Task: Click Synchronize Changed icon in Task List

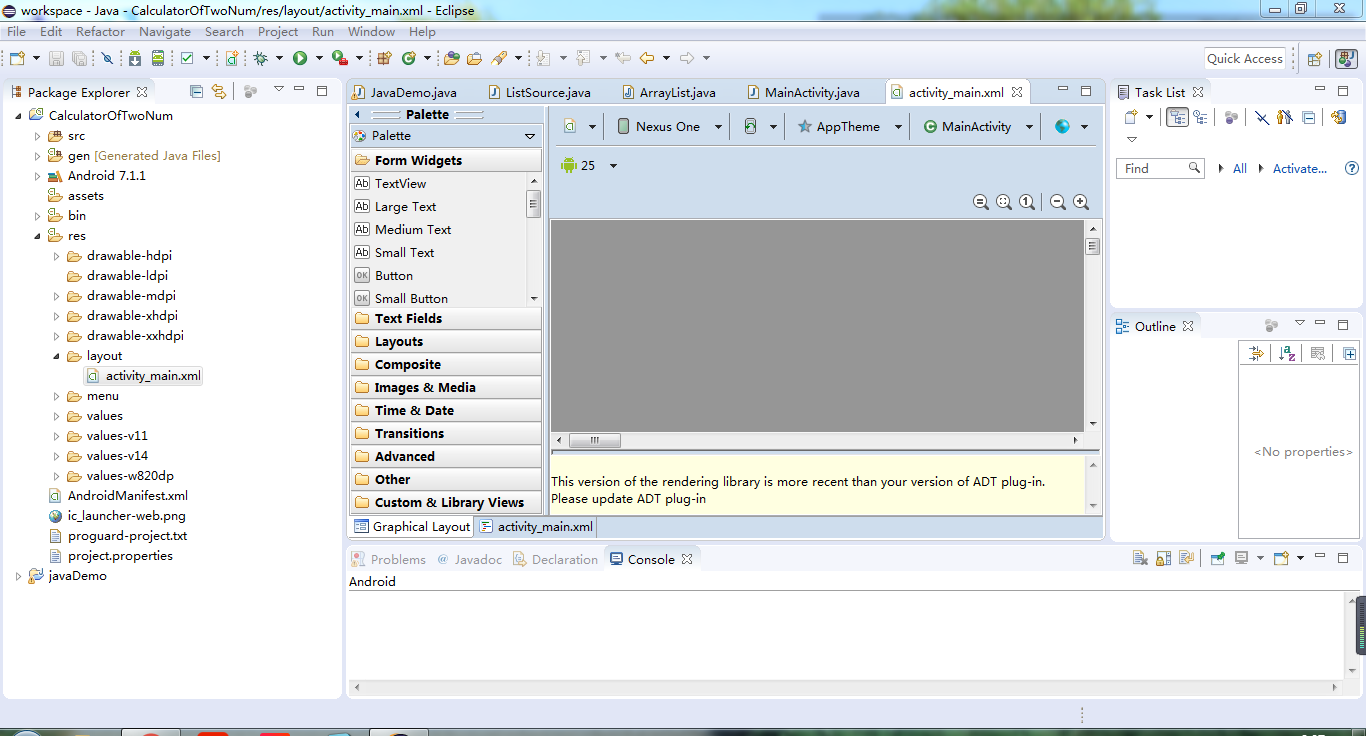Action: tap(1339, 117)
